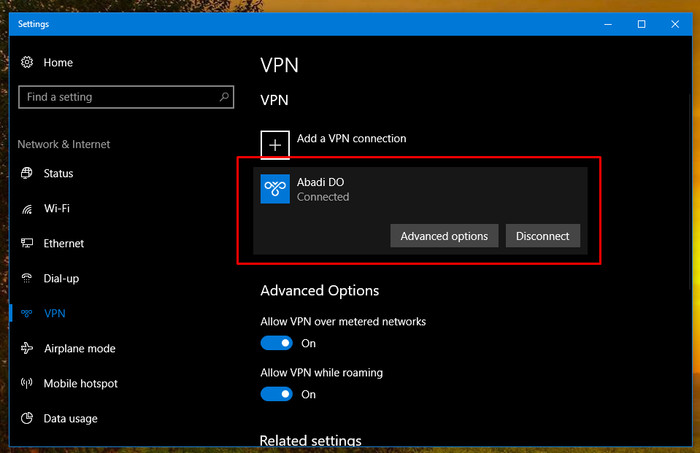The height and width of the screenshot is (453, 700).
Task: Click the Data usage pie icon
Action: click(x=27, y=418)
